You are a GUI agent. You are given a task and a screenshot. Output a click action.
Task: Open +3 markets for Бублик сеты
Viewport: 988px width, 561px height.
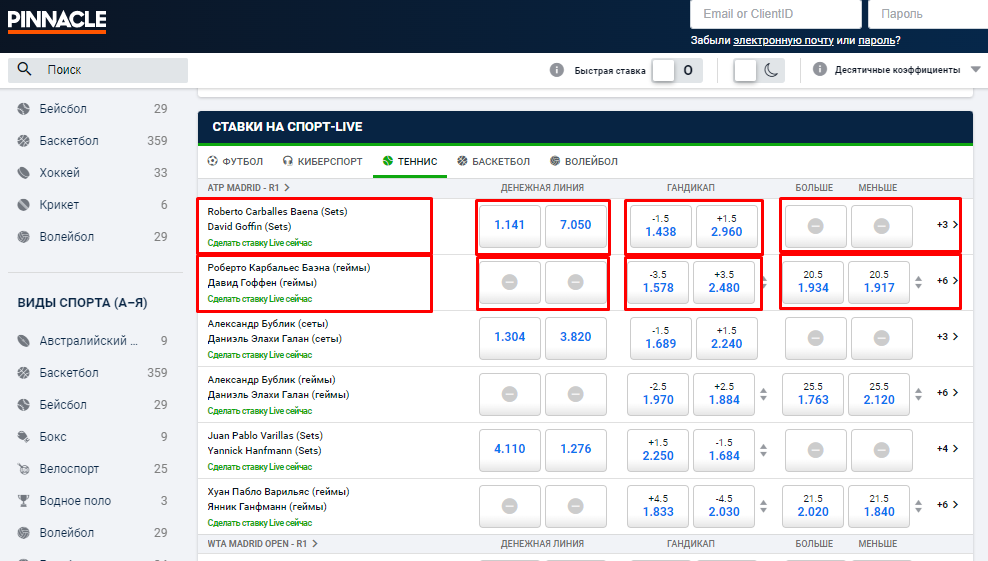(x=947, y=337)
